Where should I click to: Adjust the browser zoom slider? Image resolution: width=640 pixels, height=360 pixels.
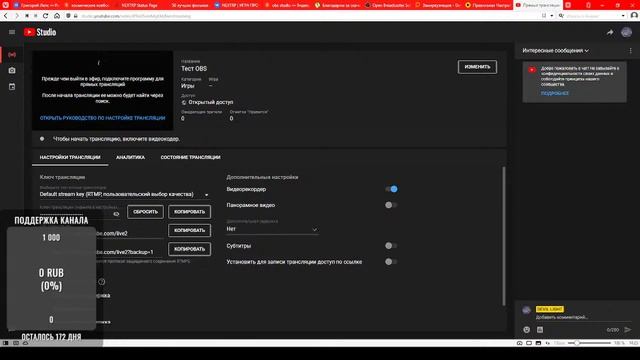tap(589, 343)
